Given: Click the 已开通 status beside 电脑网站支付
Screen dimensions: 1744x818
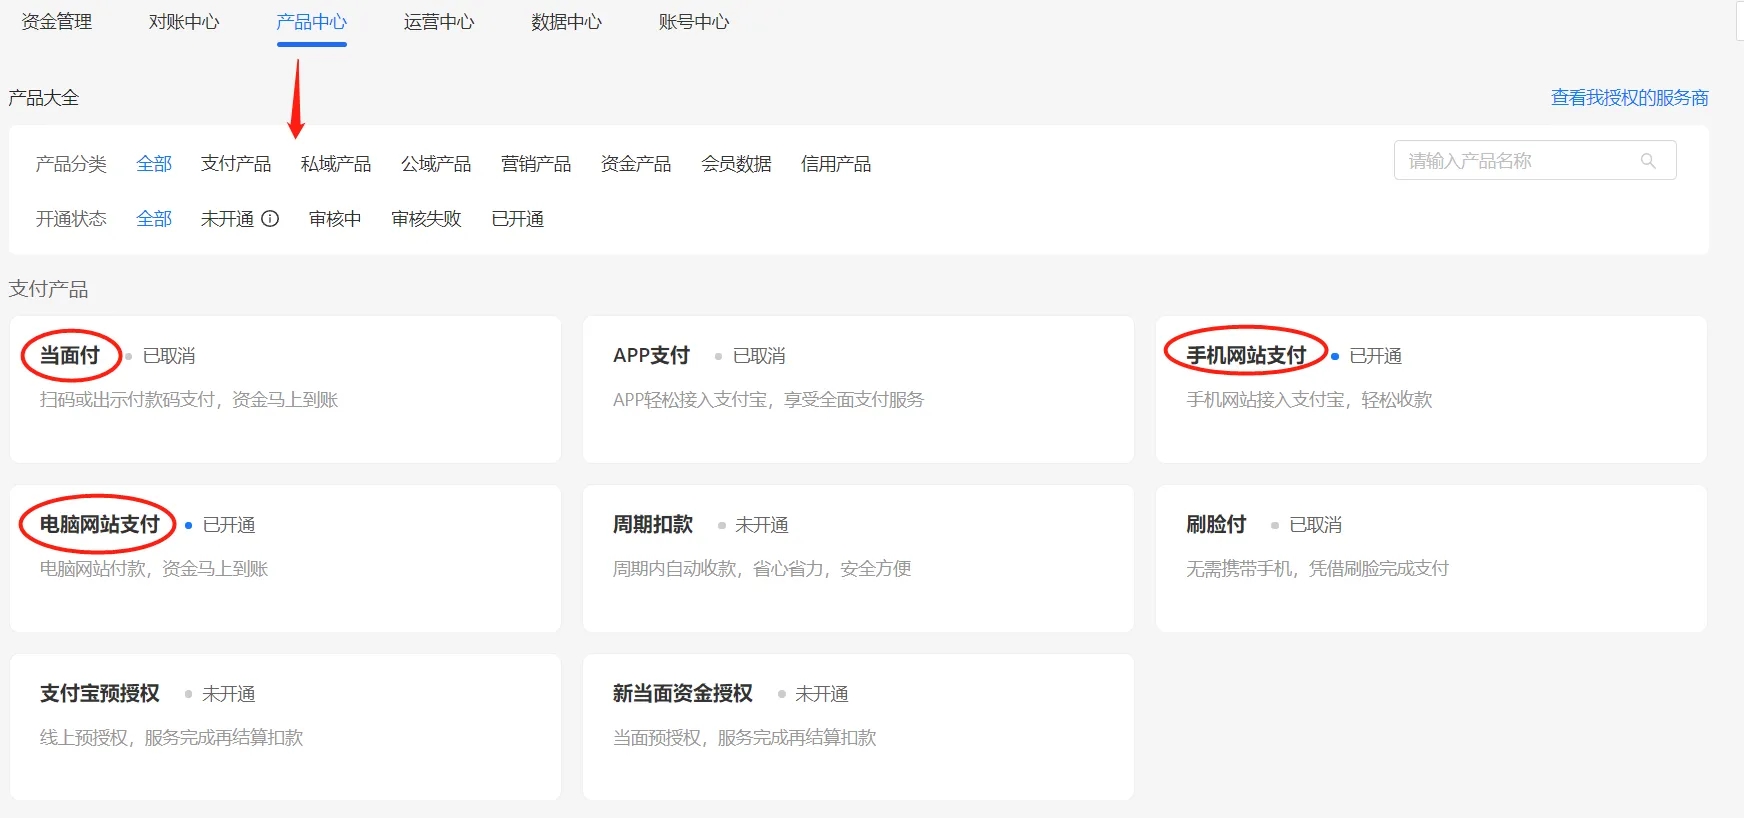Looking at the screenshot, I should point(229,525).
